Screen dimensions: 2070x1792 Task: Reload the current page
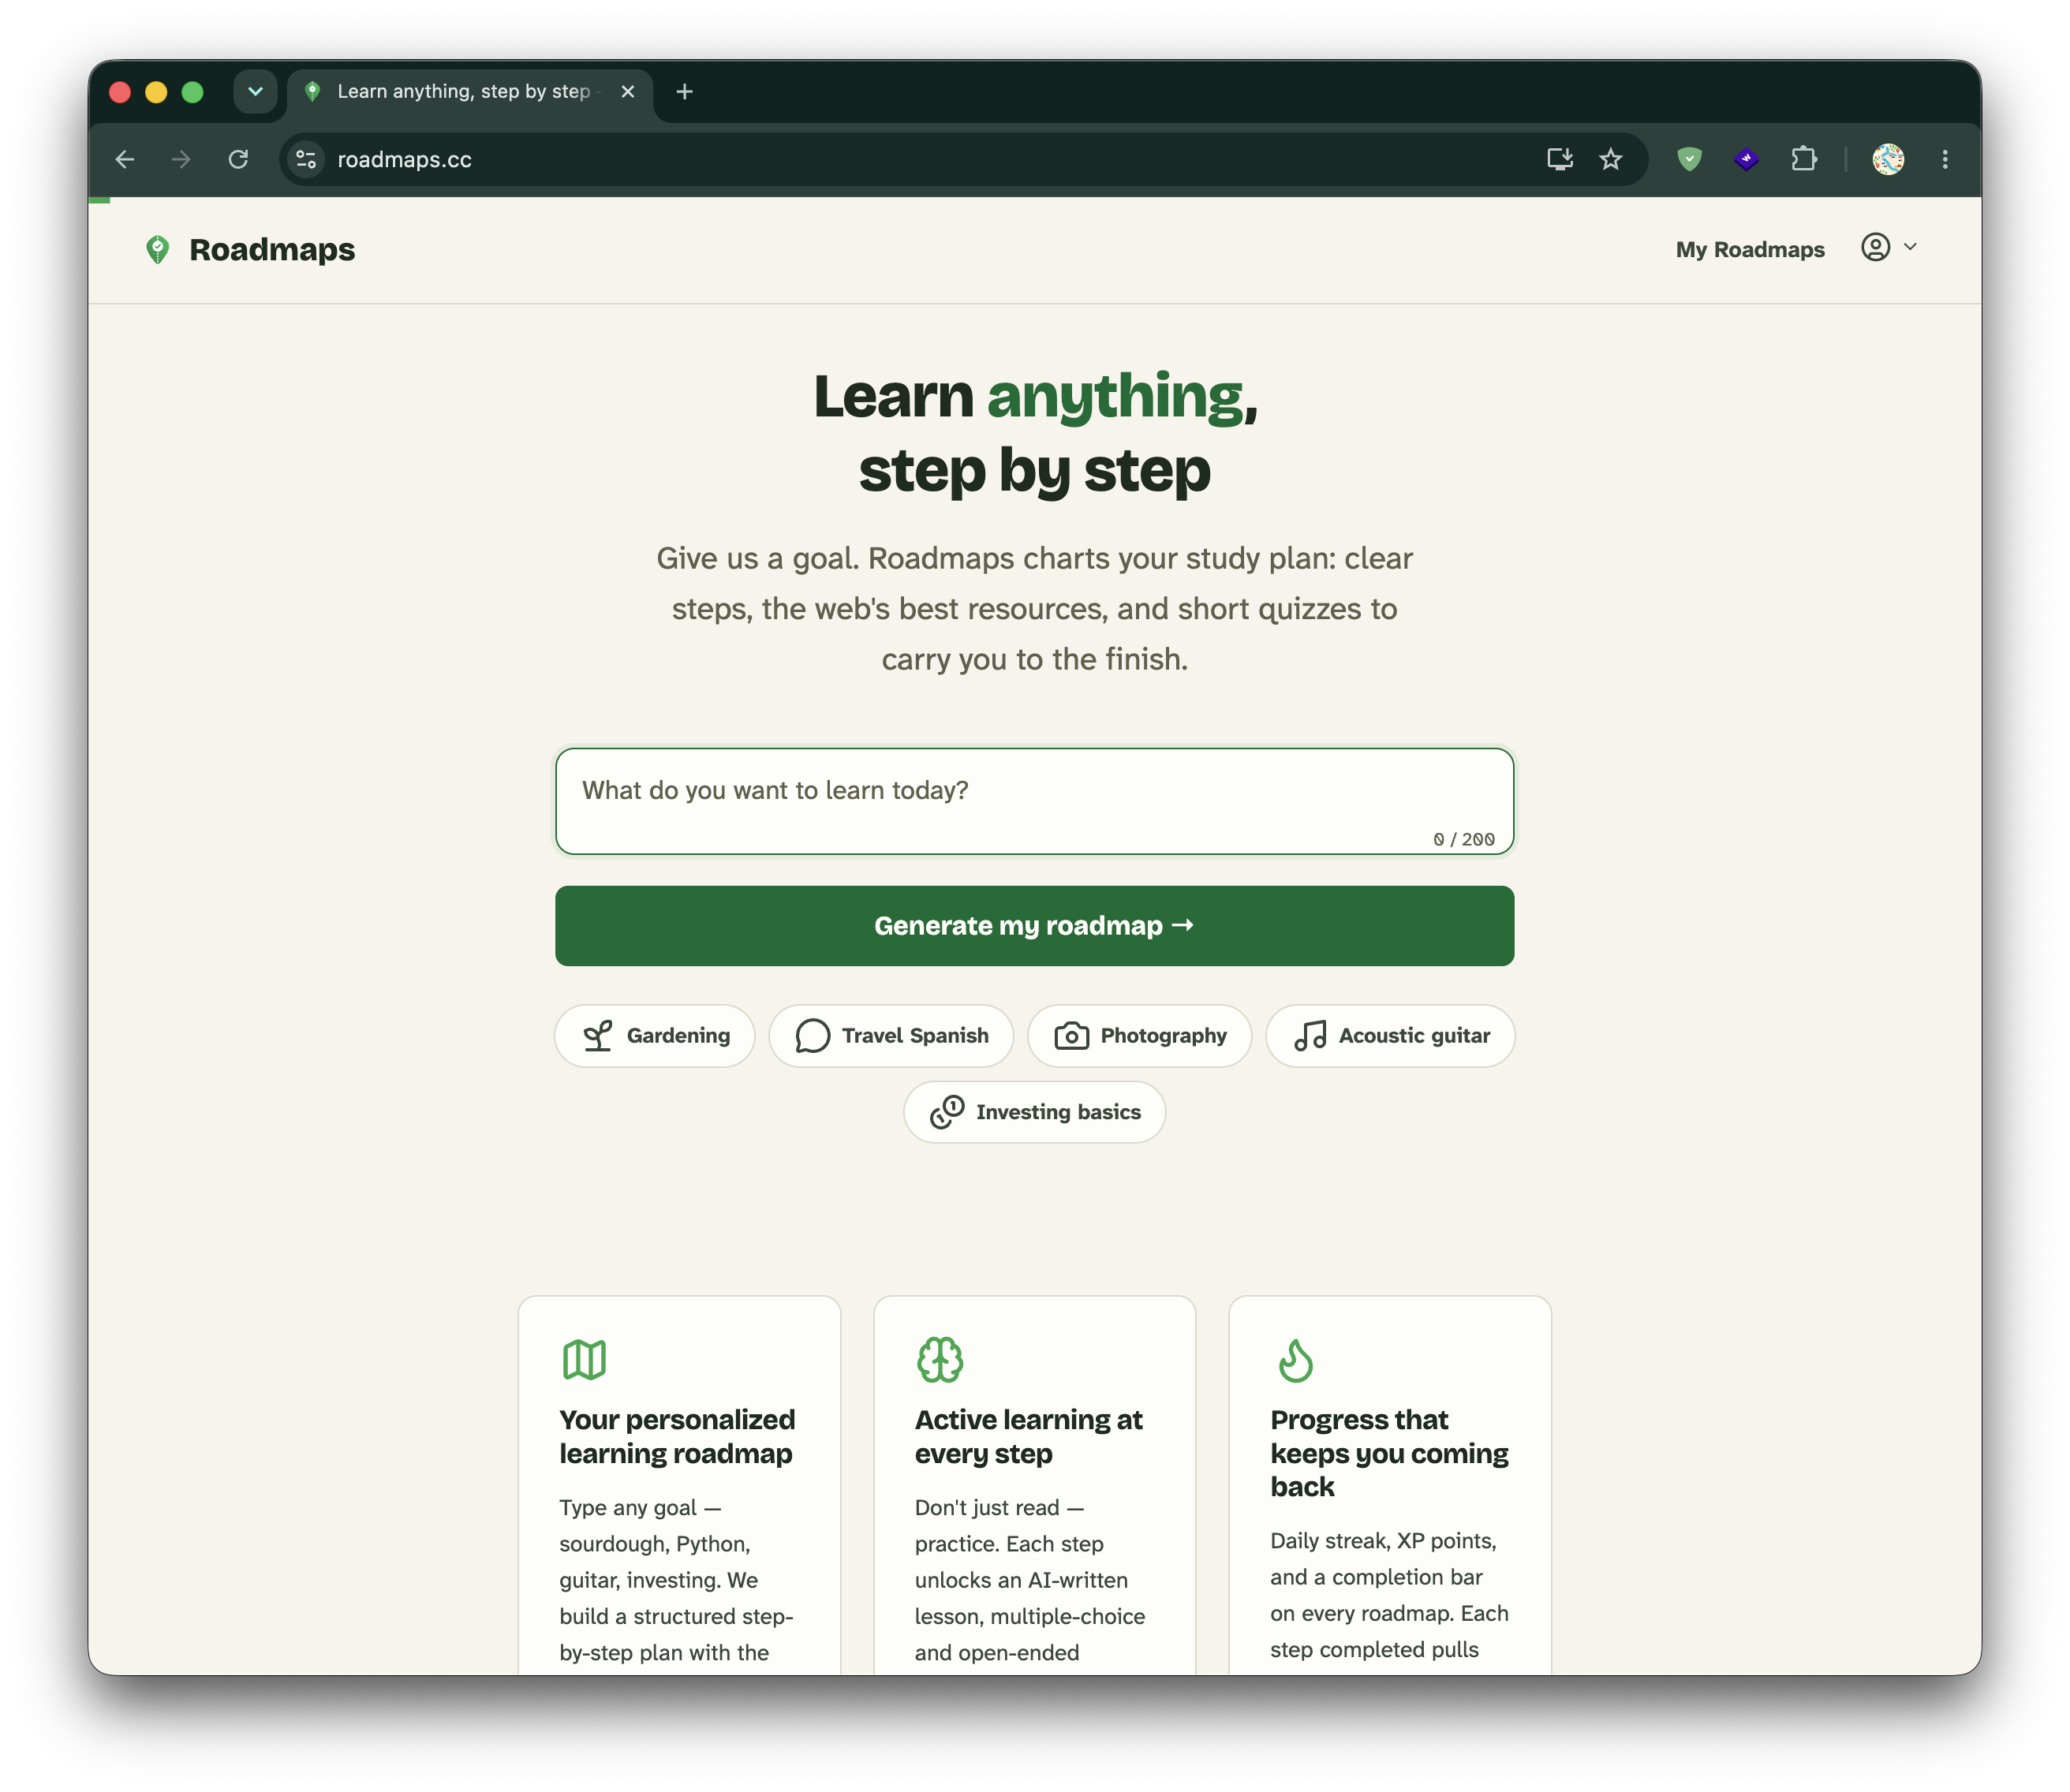tap(238, 159)
